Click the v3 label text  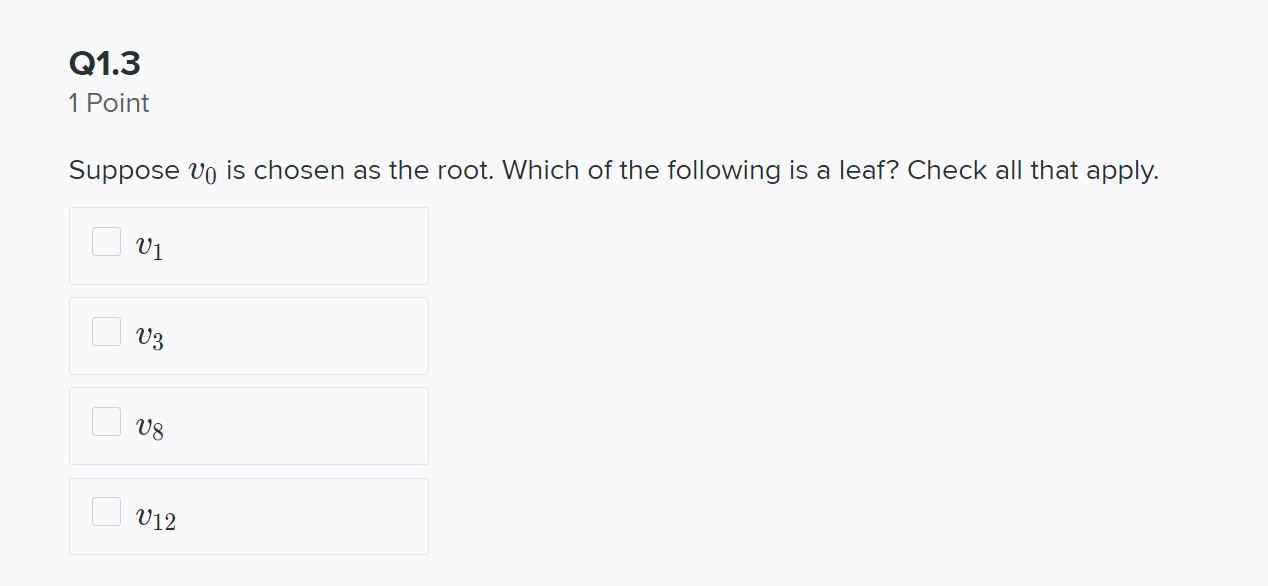click(x=148, y=337)
